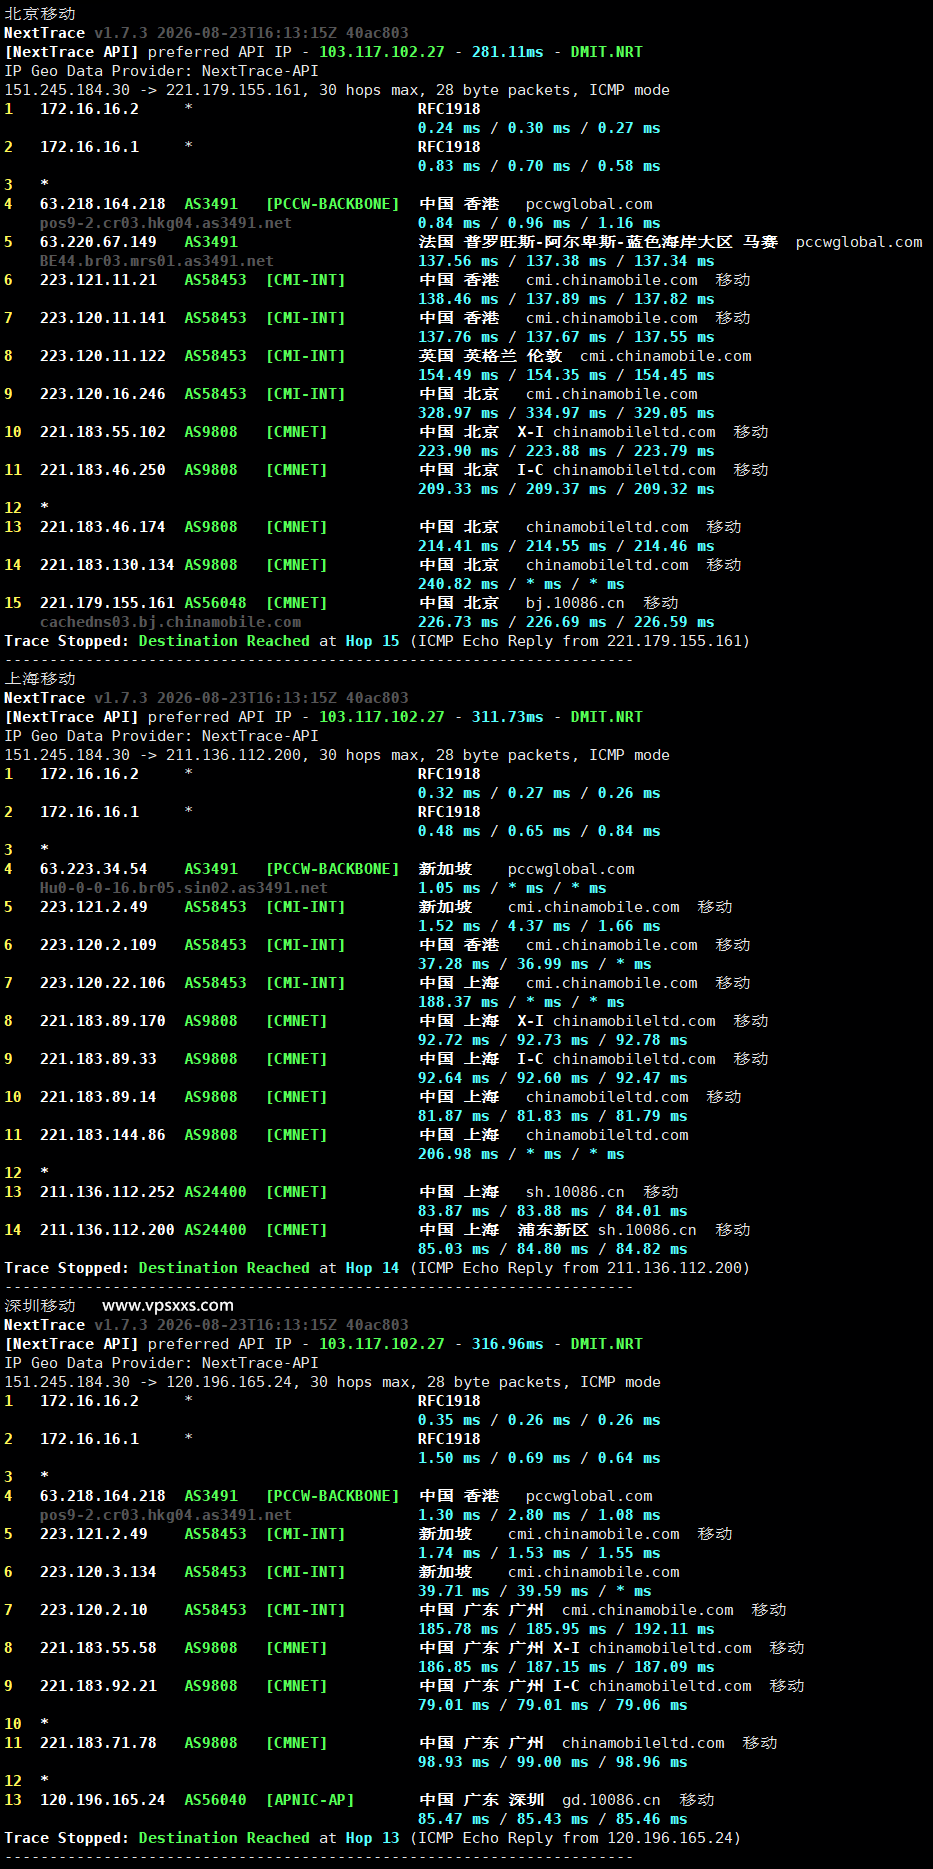Click hop IP "223.120.11.122"
Viewport: 933px width, 1869px height.
point(103,356)
